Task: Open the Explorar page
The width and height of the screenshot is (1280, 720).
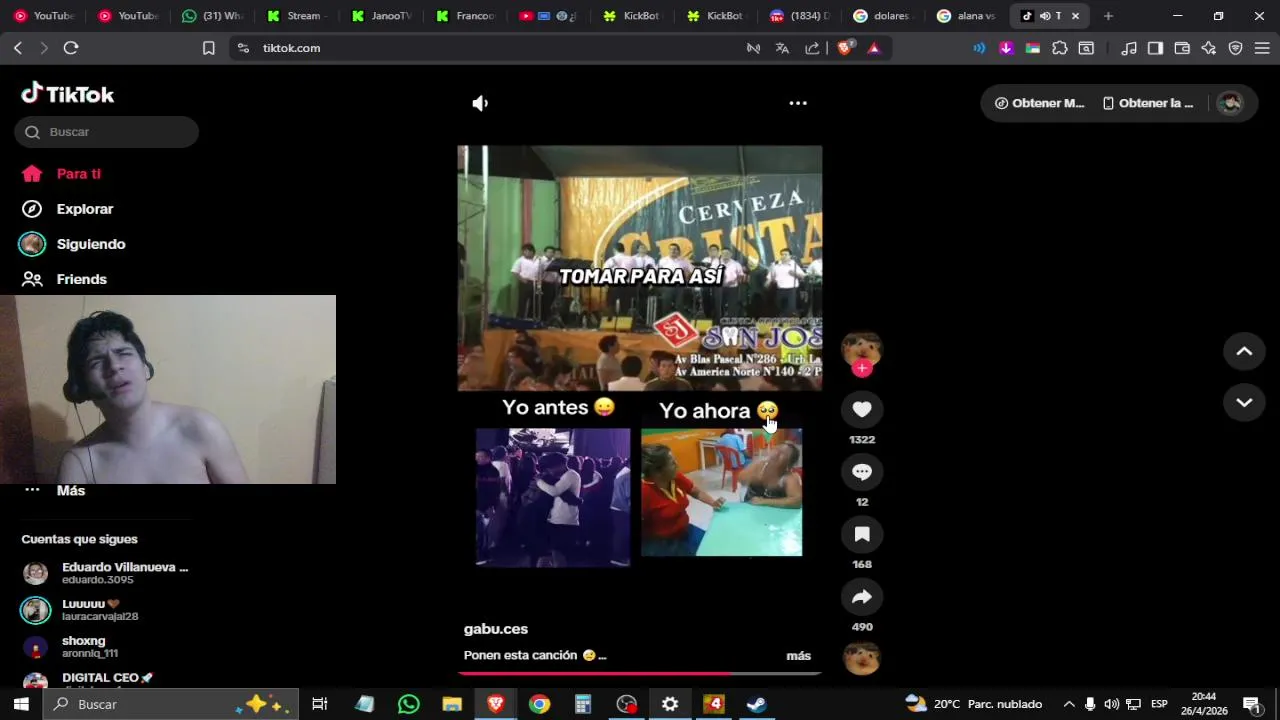Action: click(68, 209)
